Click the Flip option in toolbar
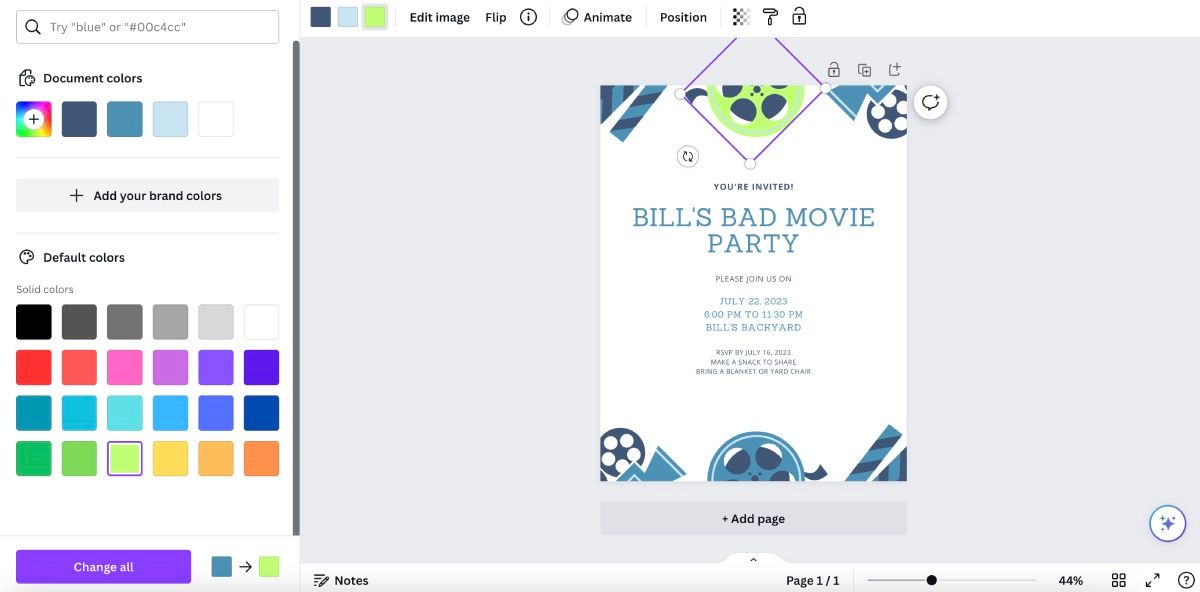This screenshot has width=1200, height=592. 496,17
